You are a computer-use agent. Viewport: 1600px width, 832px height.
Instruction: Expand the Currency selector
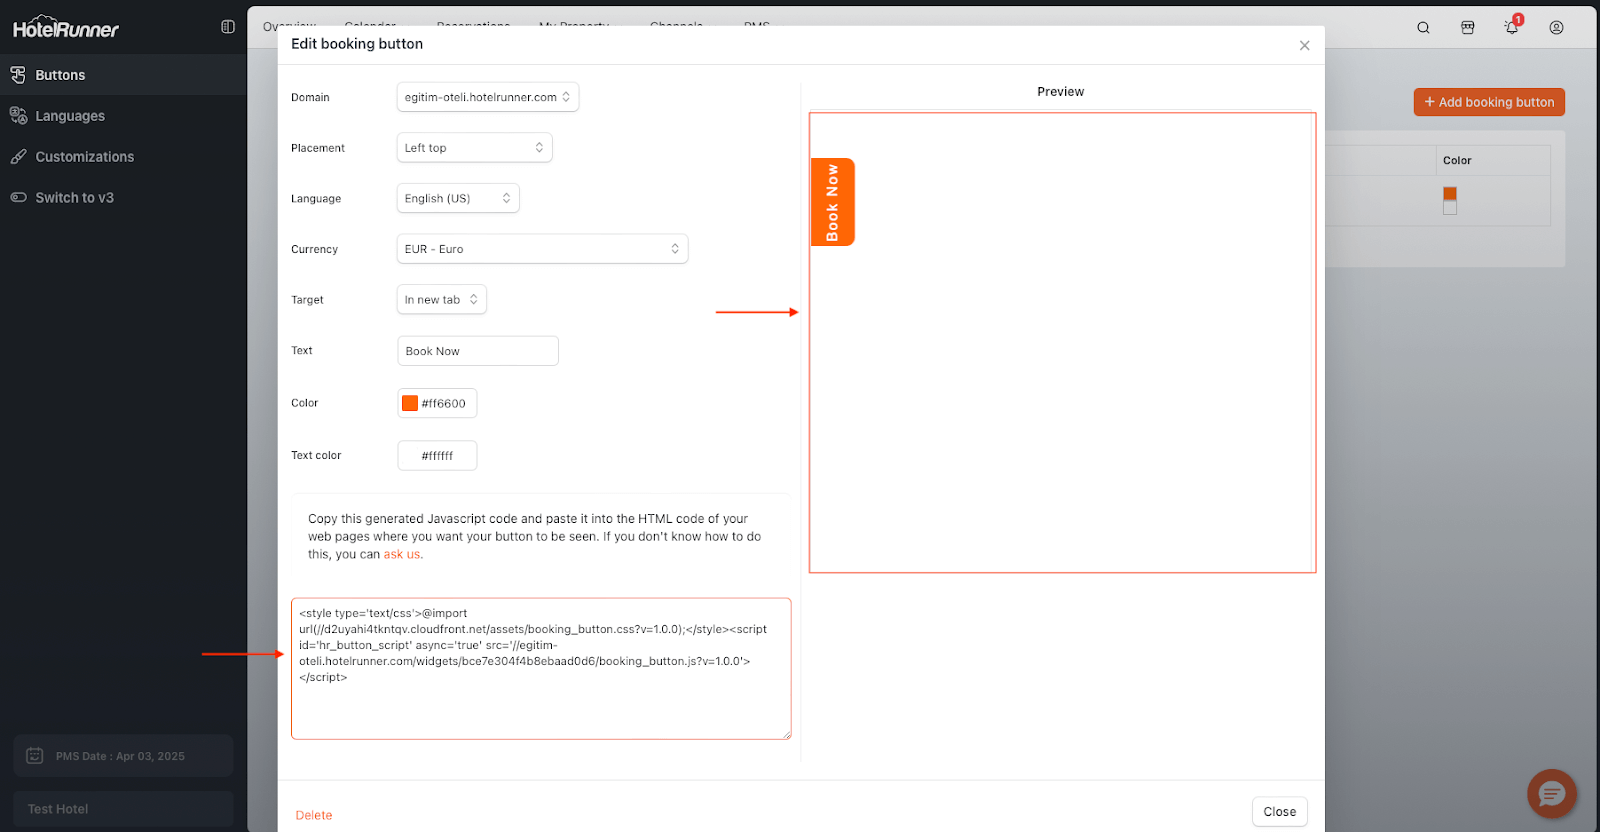pos(542,249)
